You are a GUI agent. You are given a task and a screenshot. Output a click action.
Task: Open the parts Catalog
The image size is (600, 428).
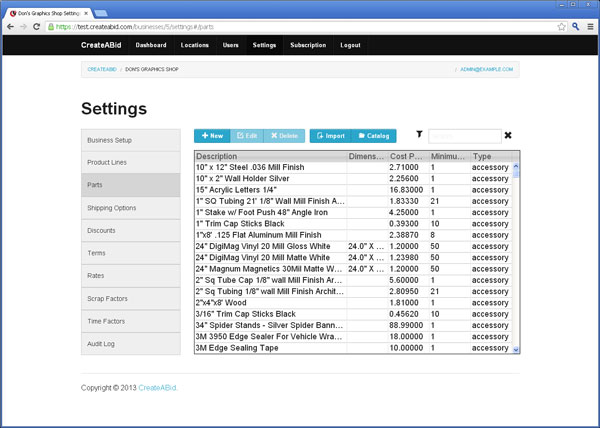coord(374,135)
